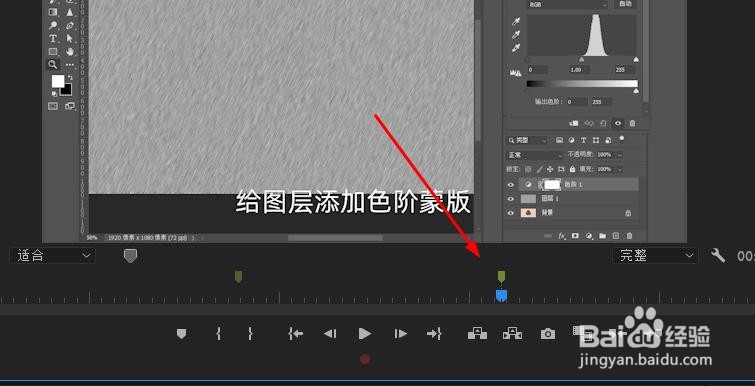Step forward one frame

tap(400, 334)
